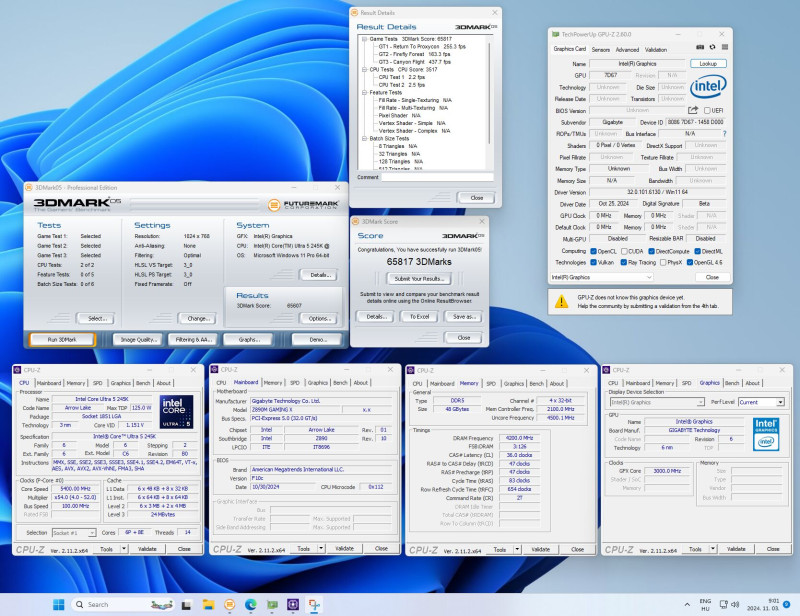Viewport: 800px width, 616px height.
Task: Collapse the Game Tests tree node
Action: pos(364,39)
